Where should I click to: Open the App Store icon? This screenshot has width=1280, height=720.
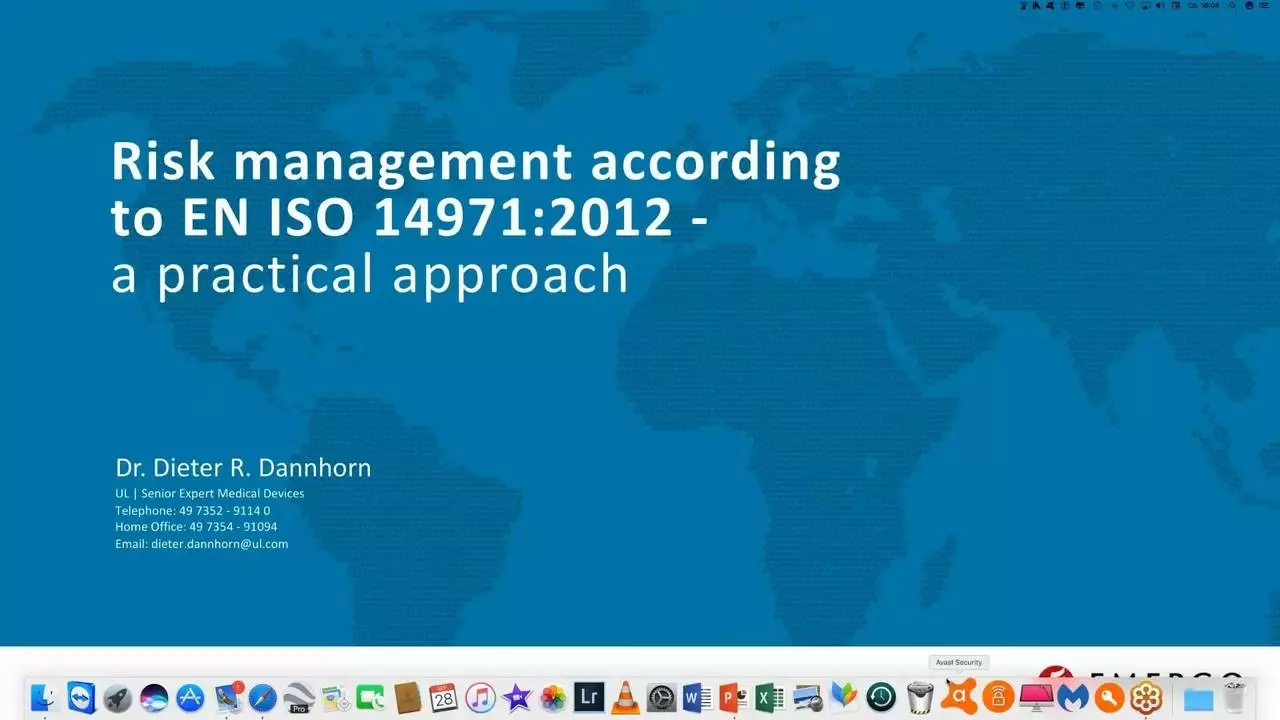(190, 697)
